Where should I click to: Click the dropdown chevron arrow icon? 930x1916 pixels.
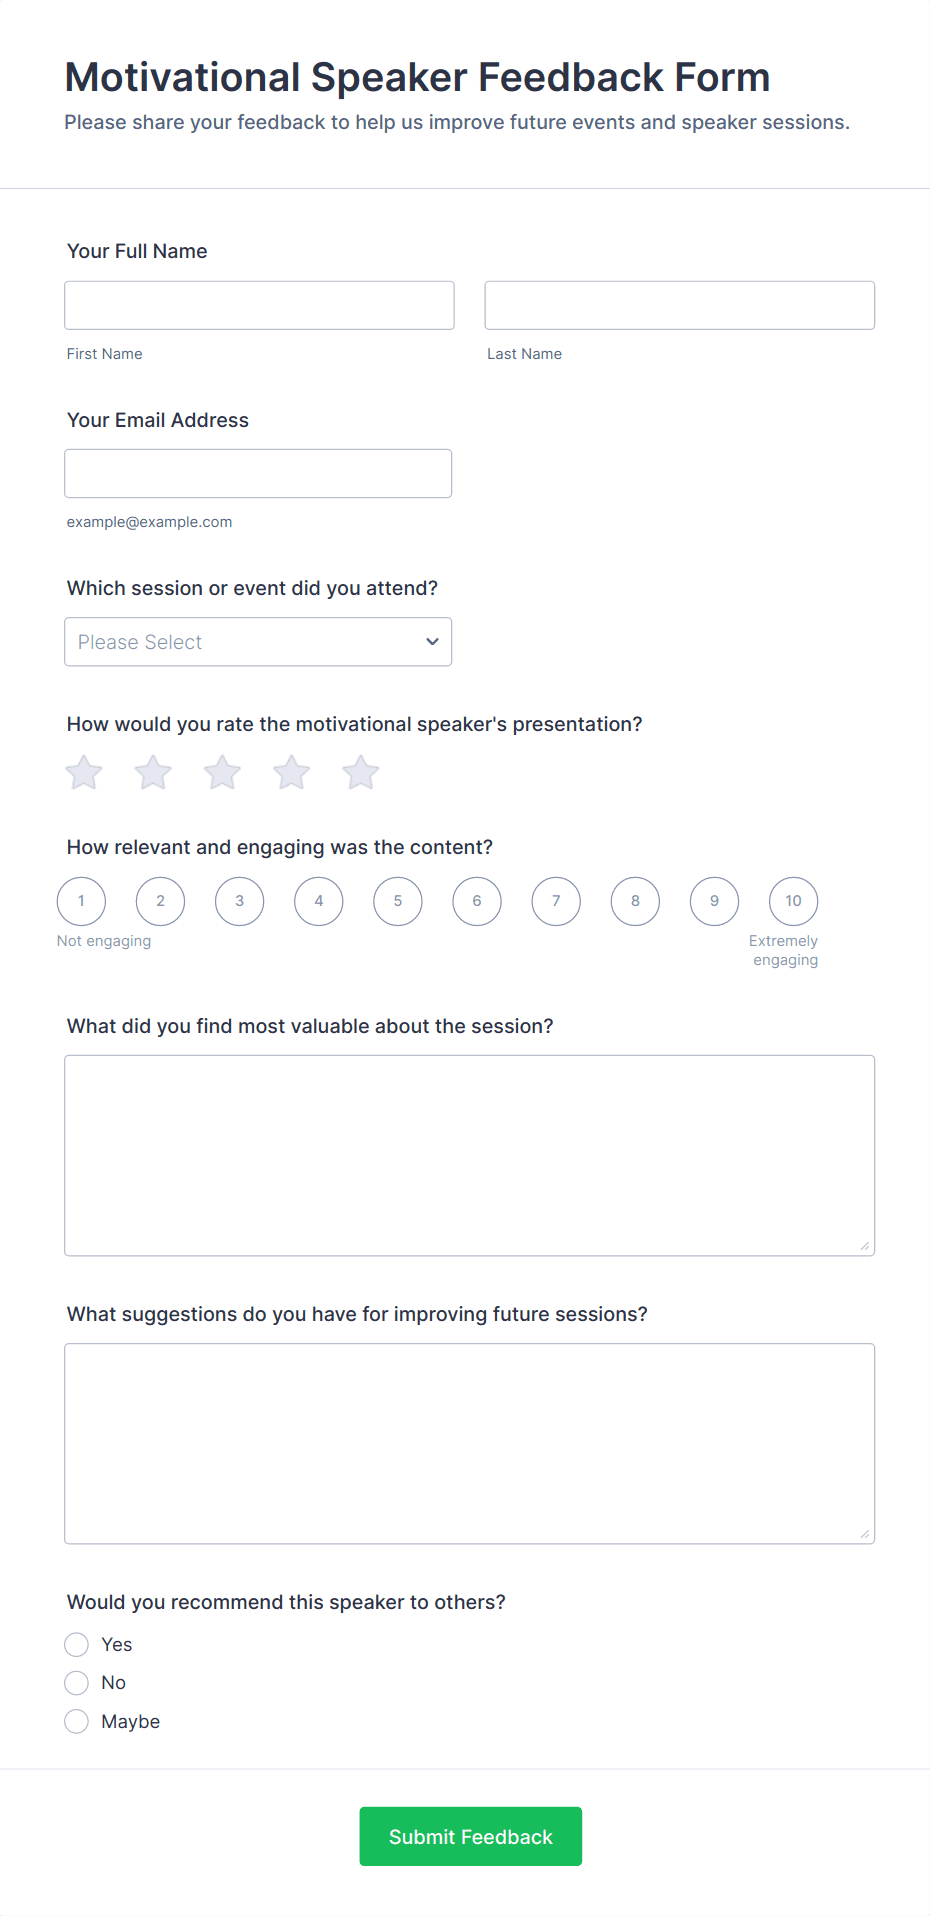[432, 642]
